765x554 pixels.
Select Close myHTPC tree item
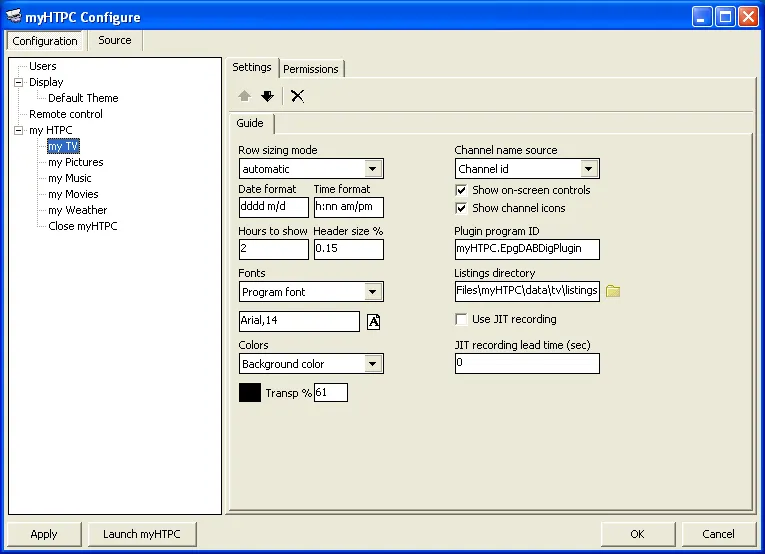click(82, 226)
